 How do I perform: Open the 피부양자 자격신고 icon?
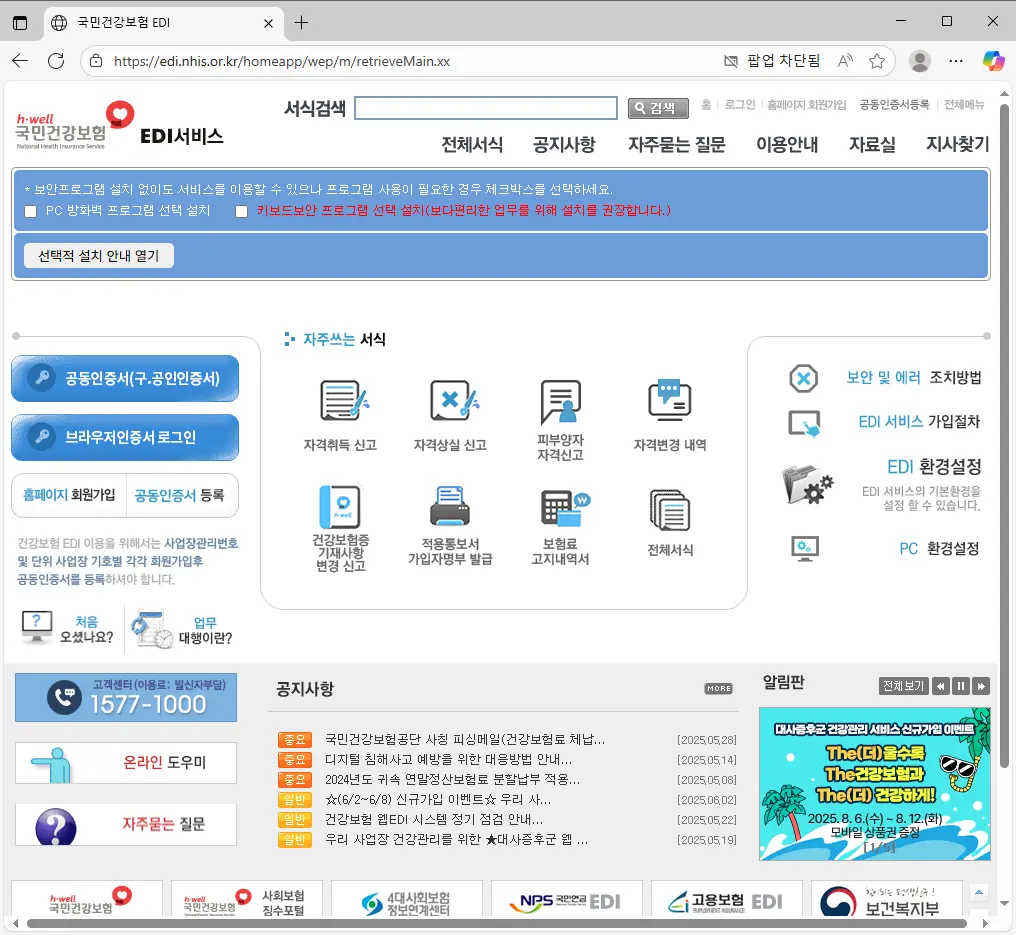tap(560, 402)
